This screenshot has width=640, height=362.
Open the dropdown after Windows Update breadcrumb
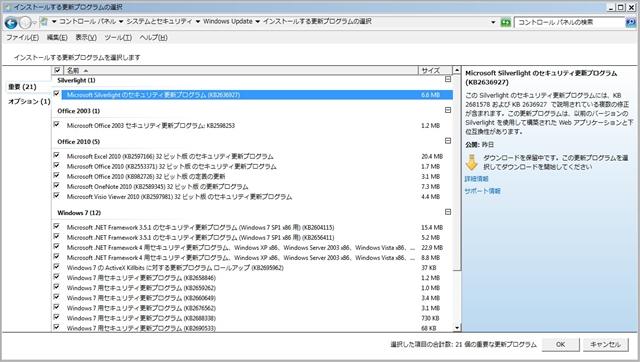pyautogui.click(x=258, y=22)
